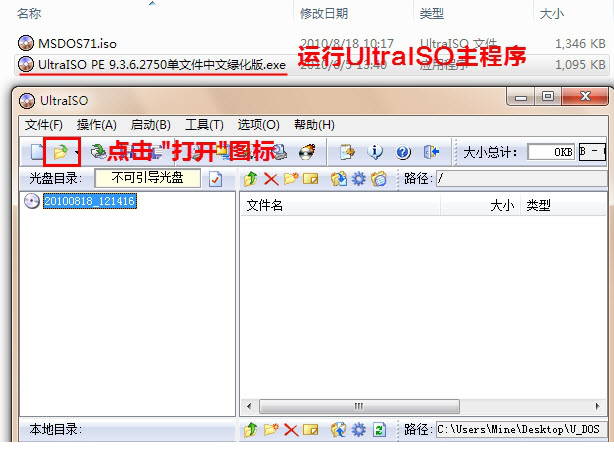Open Help via the question mark icon
This screenshot has width=614, height=459.
403,152
